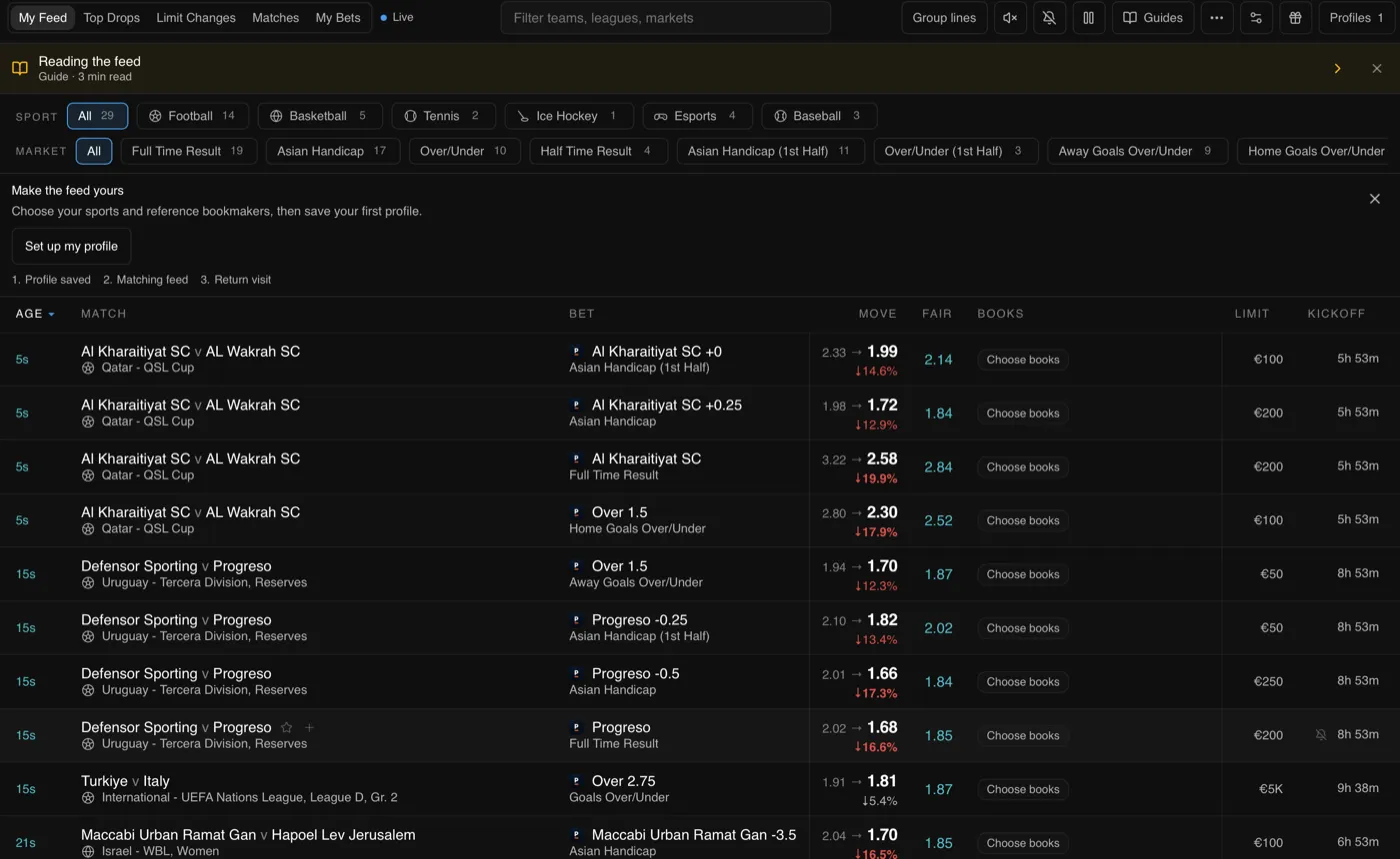This screenshot has width=1400, height=859.
Task: Select the My Feed tab
Action: pyautogui.click(x=43, y=18)
